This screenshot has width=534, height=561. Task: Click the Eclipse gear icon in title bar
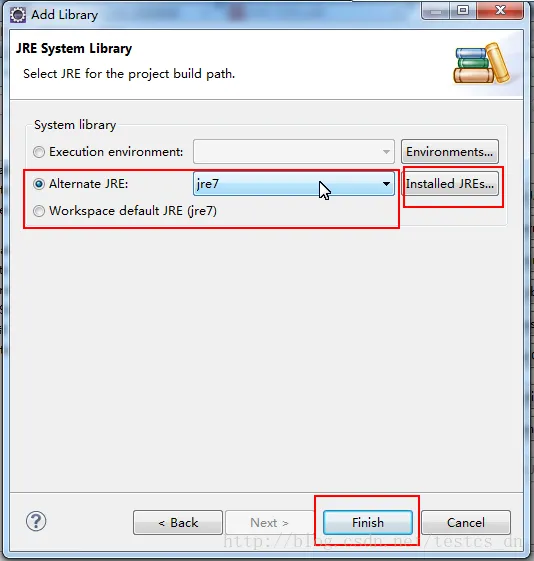click(18, 15)
